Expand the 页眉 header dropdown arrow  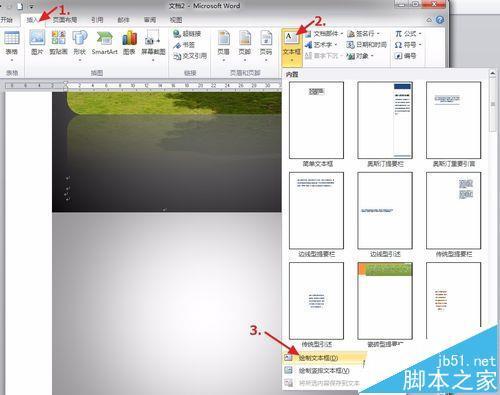click(x=224, y=60)
